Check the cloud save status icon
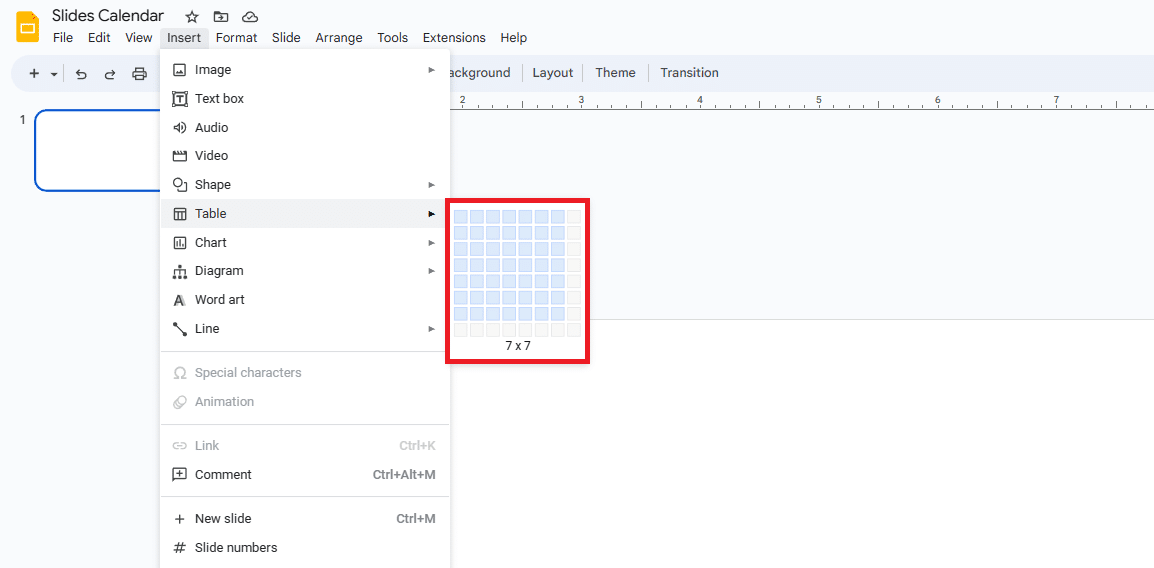1154x568 pixels. (250, 17)
